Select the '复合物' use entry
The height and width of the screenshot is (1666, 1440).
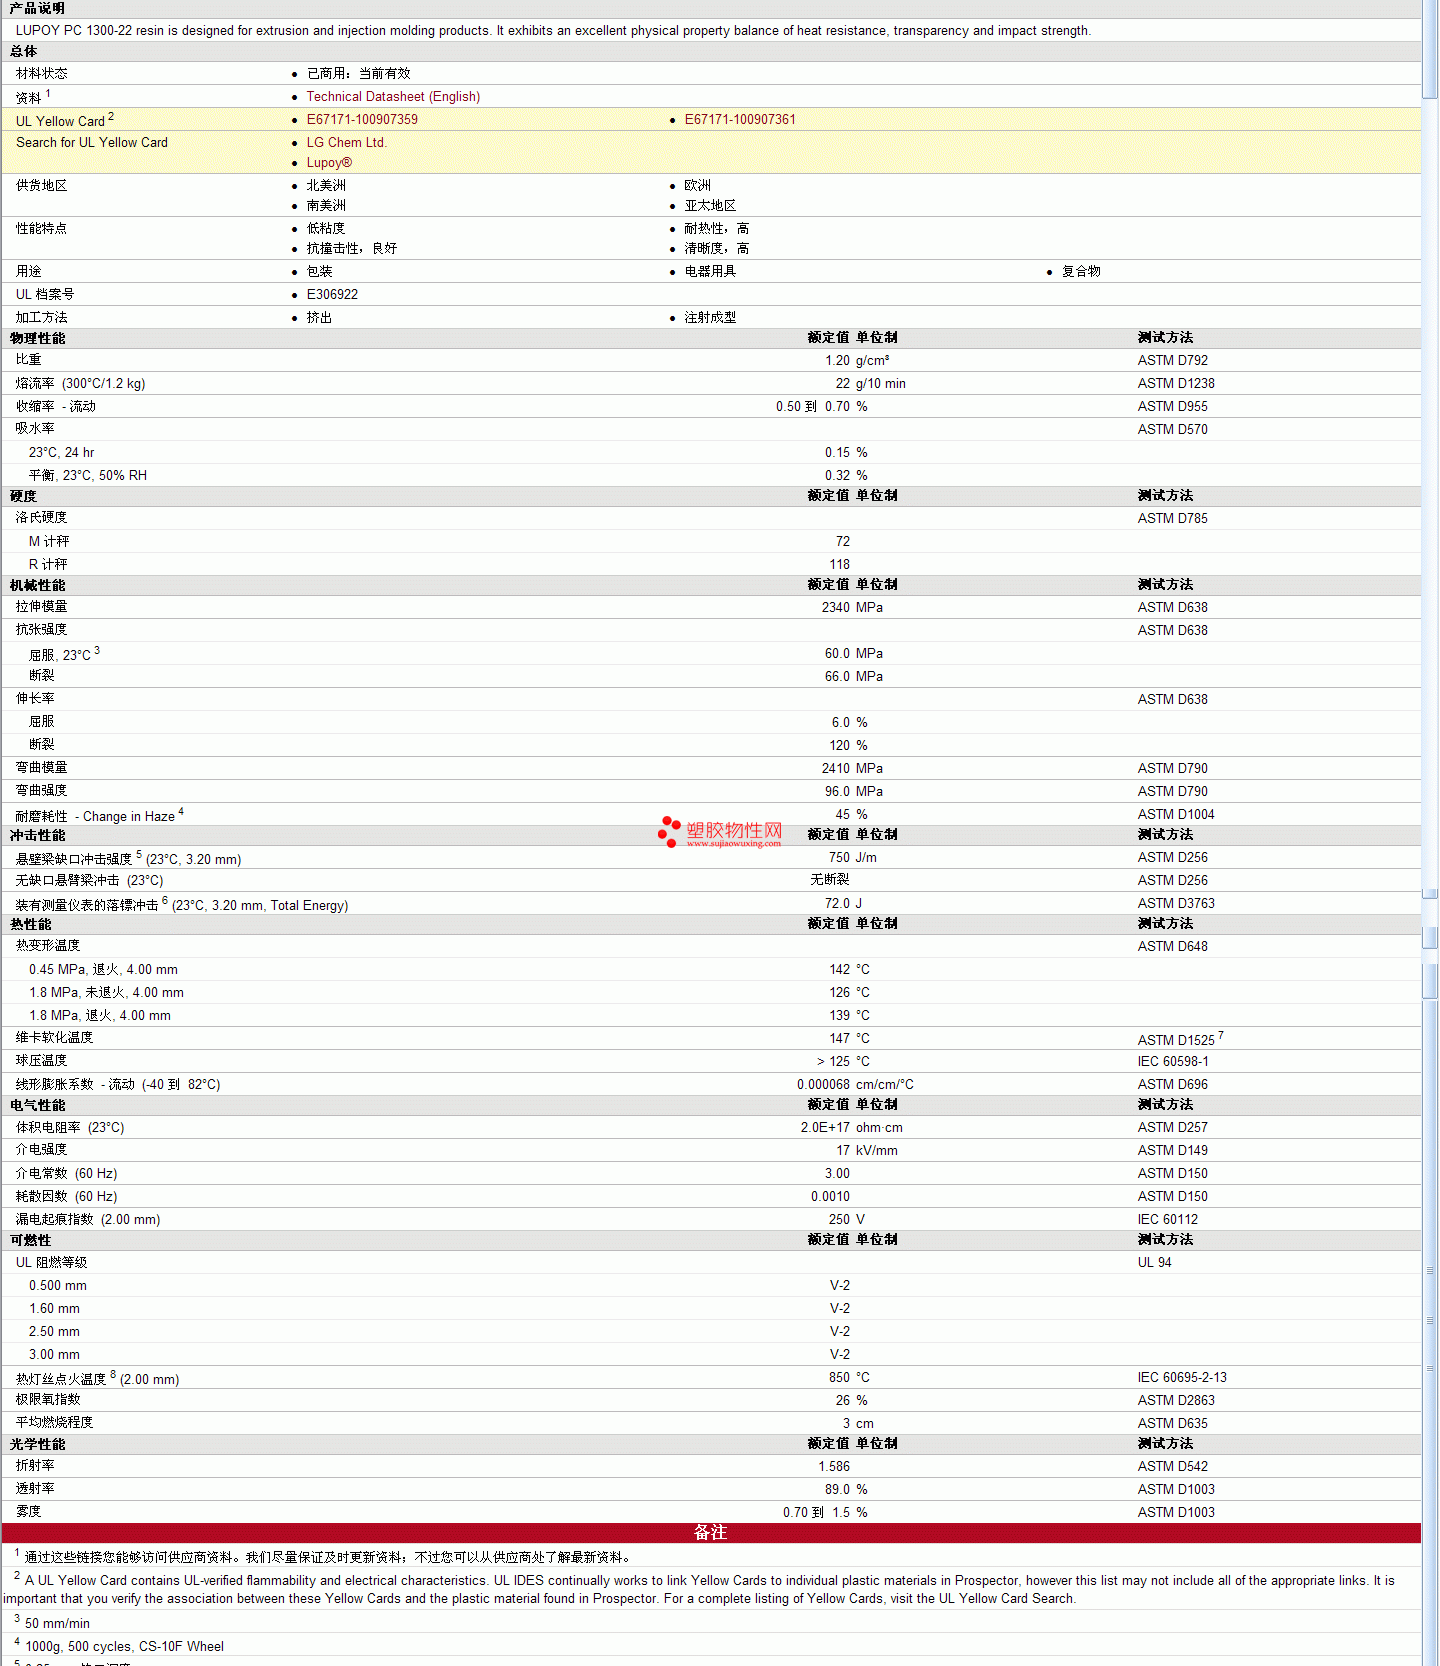point(1081,272)
